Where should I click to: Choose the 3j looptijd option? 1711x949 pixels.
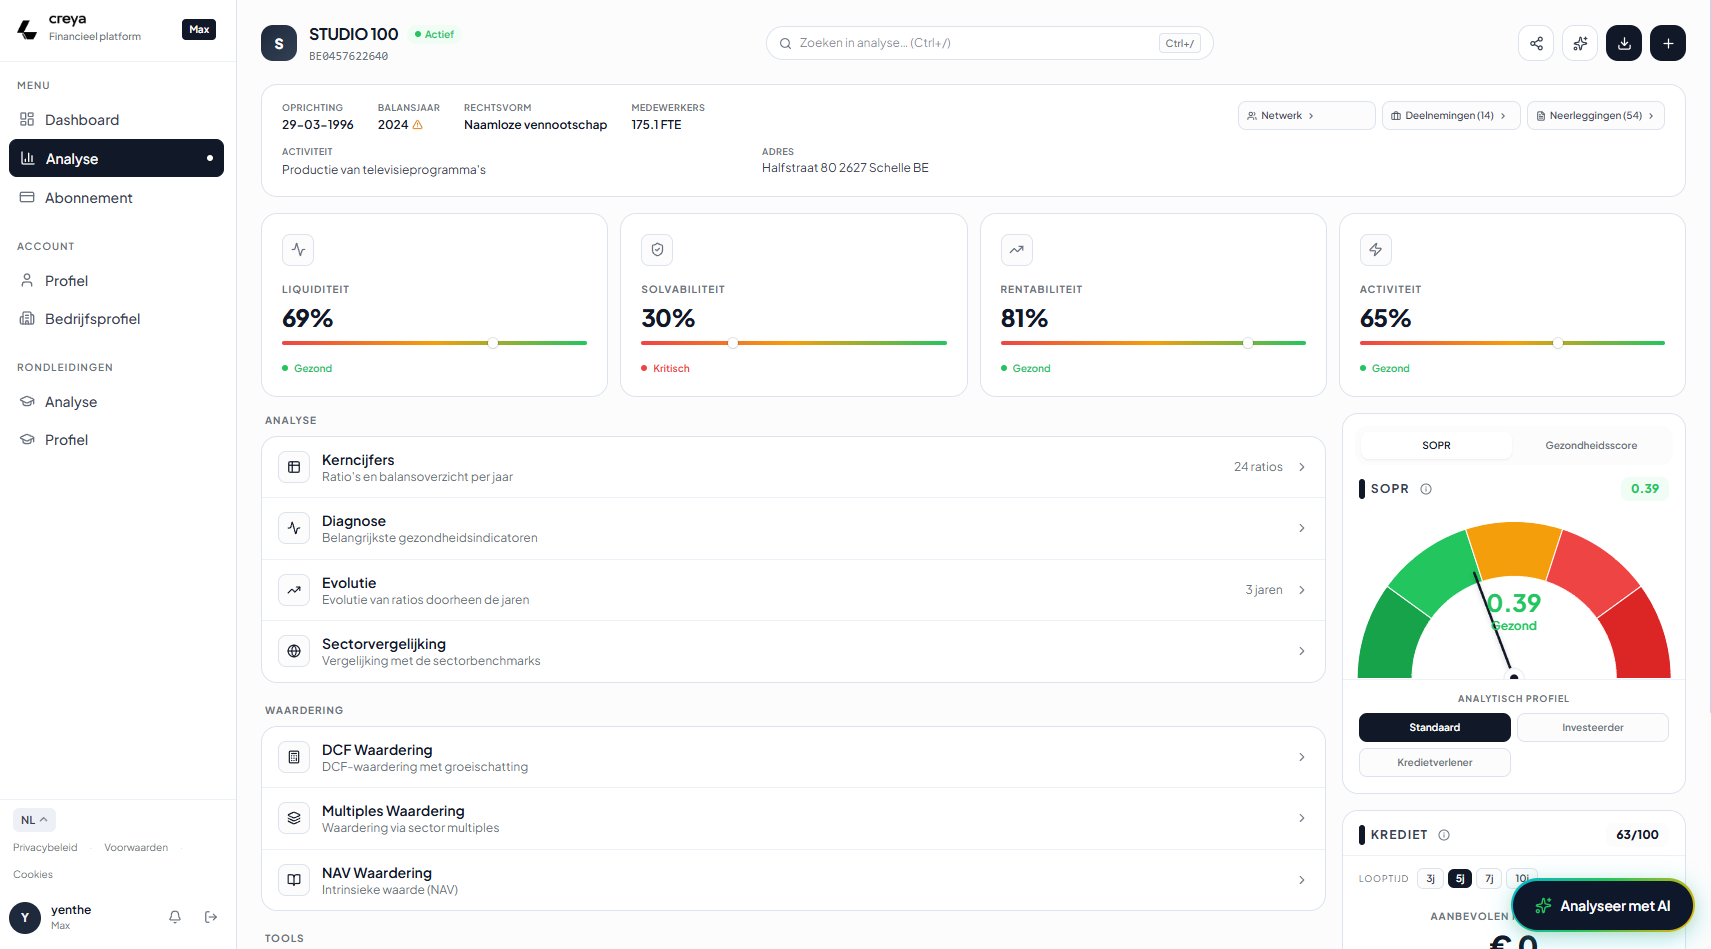click(x=1430, y=879)
